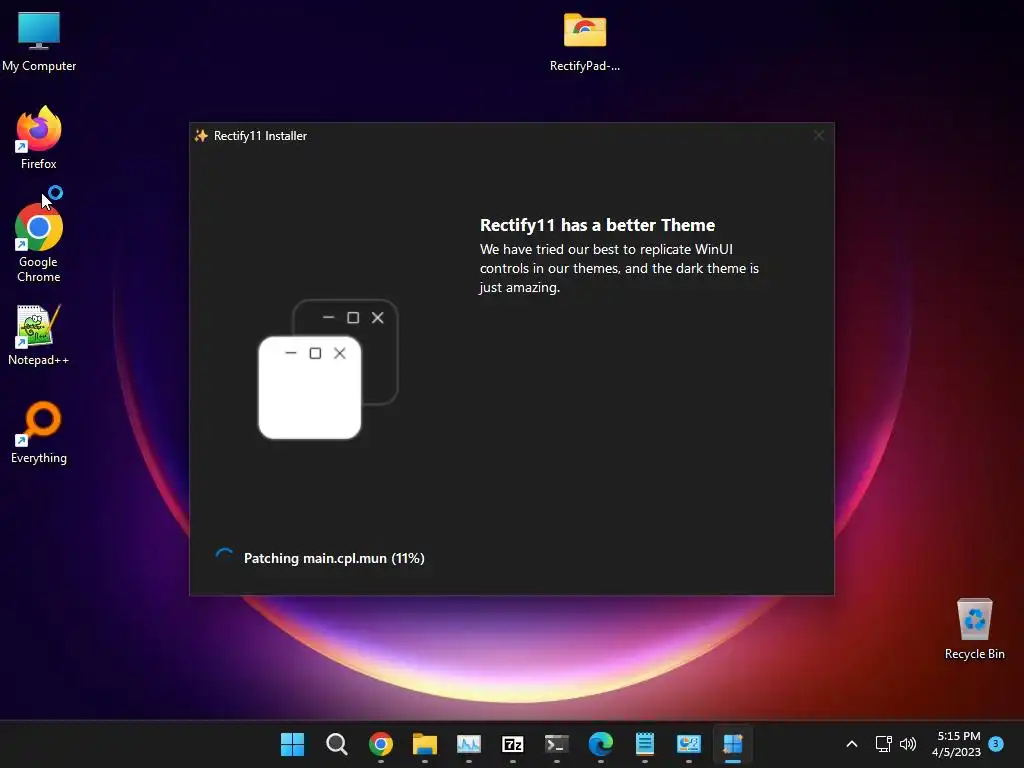The image size is (1024, 768).
Task: Click the 'Rectify11 has a better Theme' heading
Action: click(x=597, y=225)
